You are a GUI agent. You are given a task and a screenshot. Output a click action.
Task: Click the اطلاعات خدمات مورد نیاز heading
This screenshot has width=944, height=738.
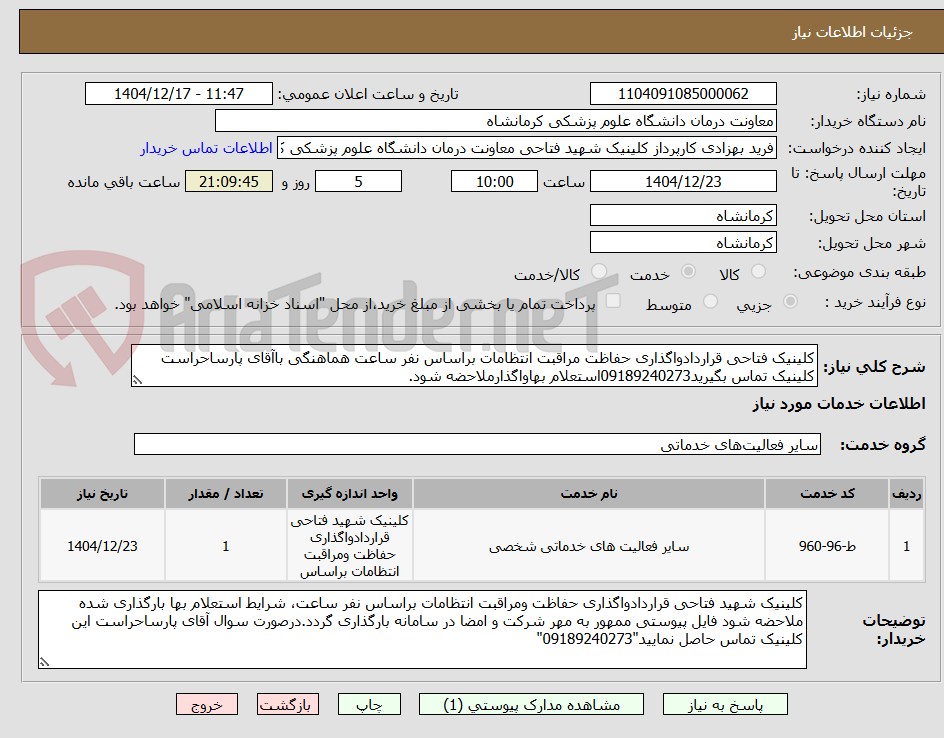coord(839,404)
